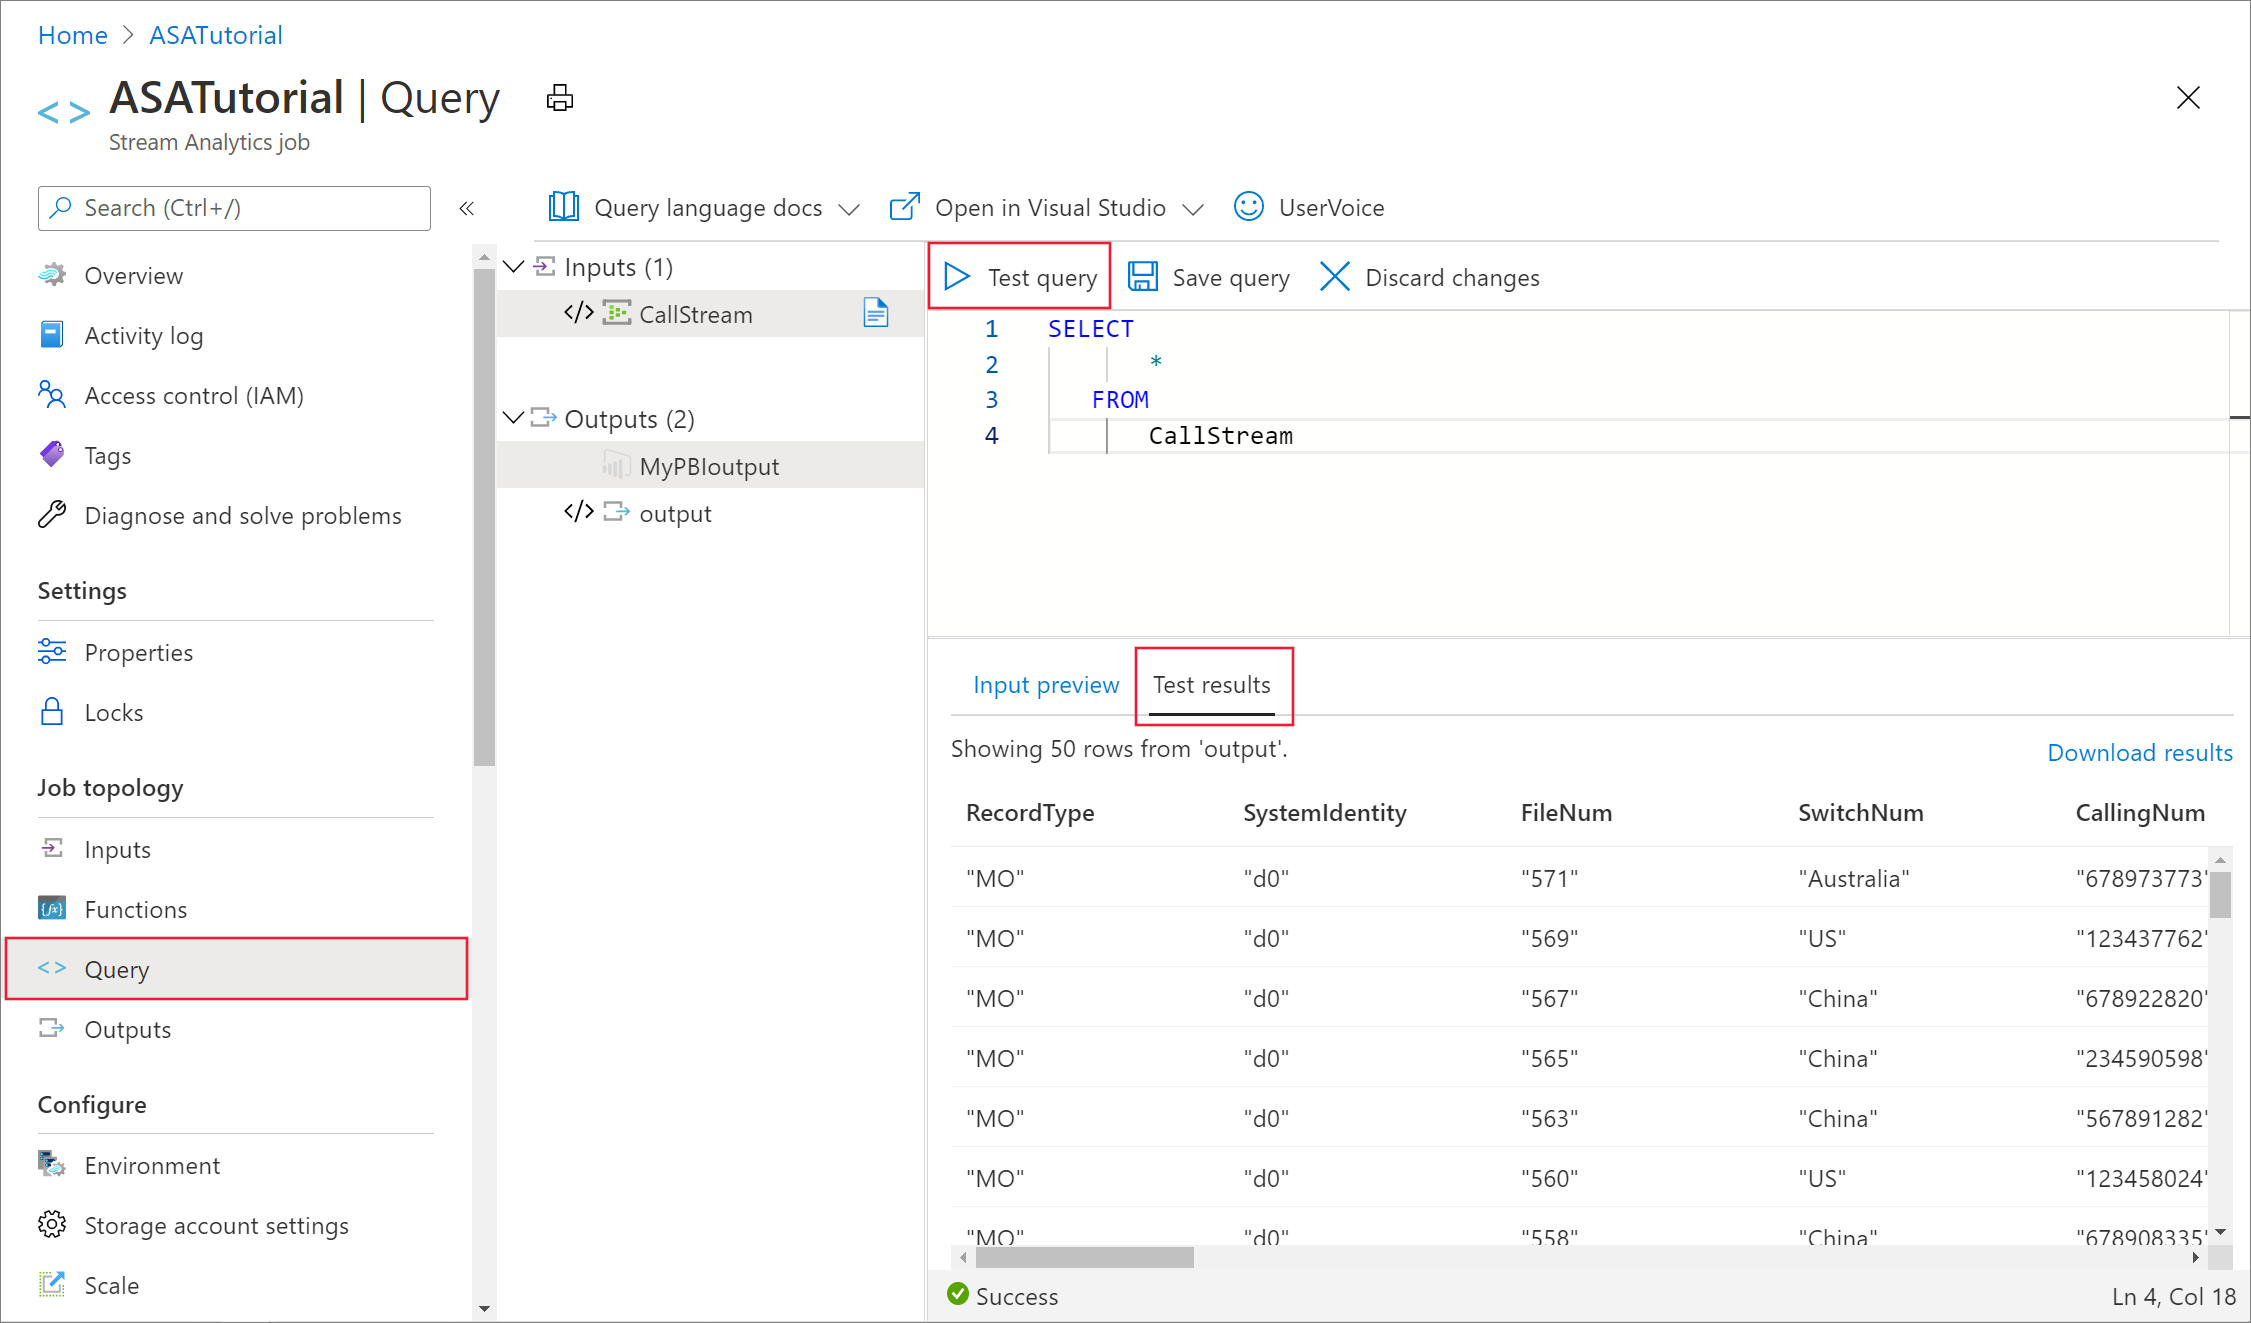Expand the Inputs tree node
2251x1323 pixels.
(516, 266)
